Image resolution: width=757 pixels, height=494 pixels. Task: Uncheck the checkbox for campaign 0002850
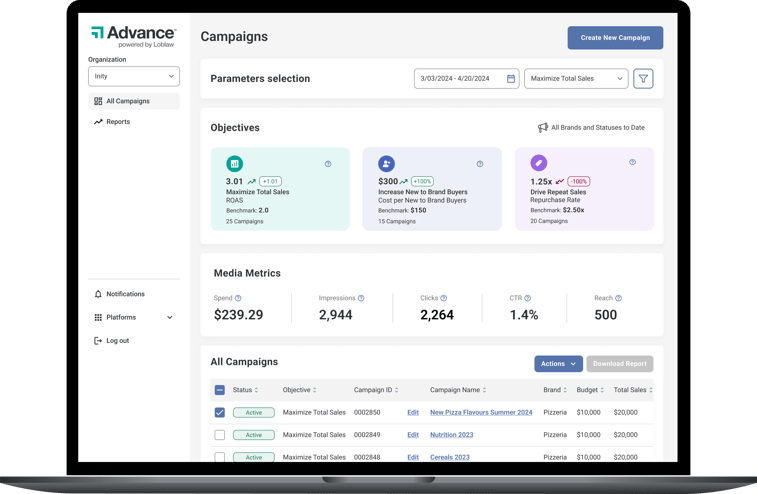coord(220,412)
